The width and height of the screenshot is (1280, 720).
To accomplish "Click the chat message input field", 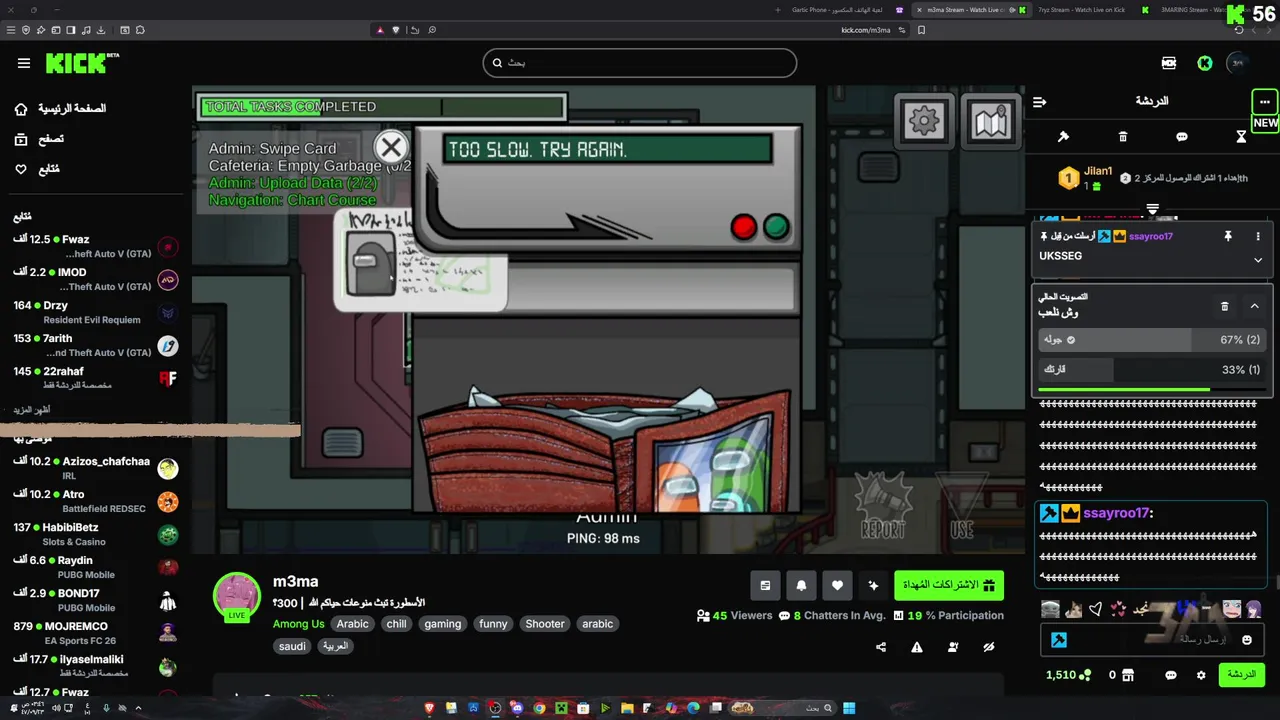I will coord(1152,639).
